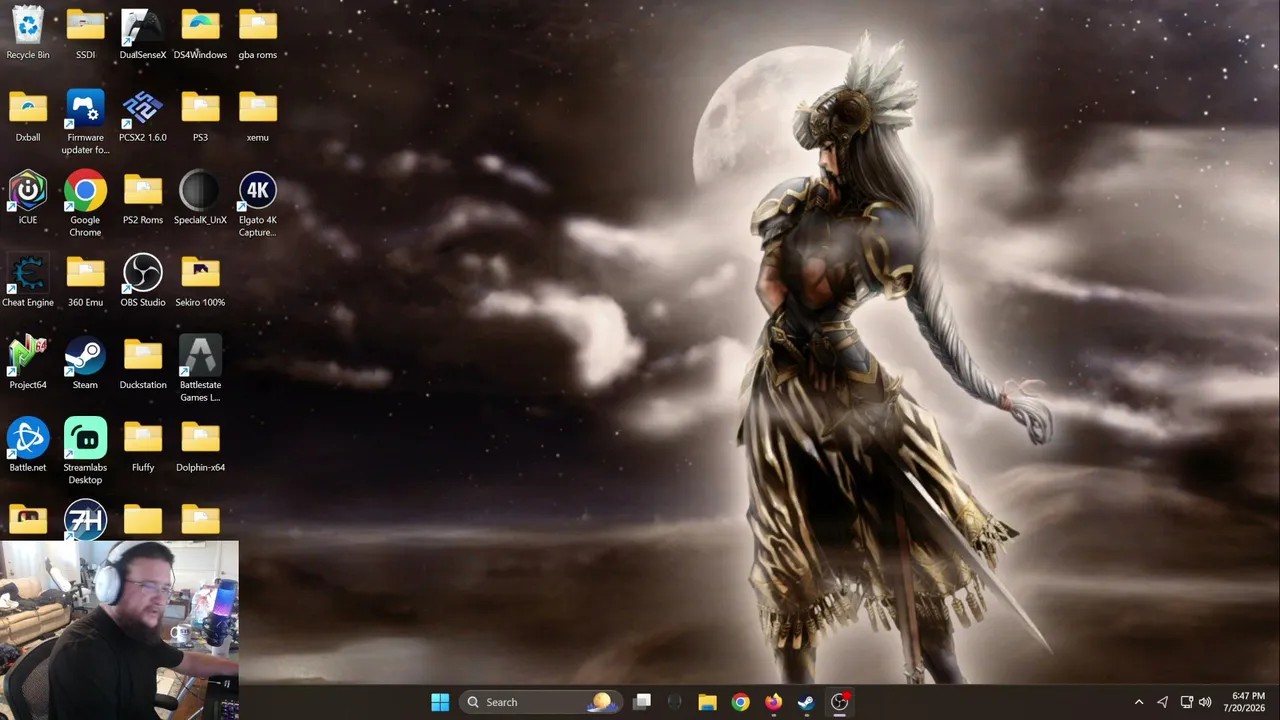Select the Streamlabs Desktop shortcut
Image resolution: width=1280 pixels, height=720 pixels.
[x=85, y=452]
